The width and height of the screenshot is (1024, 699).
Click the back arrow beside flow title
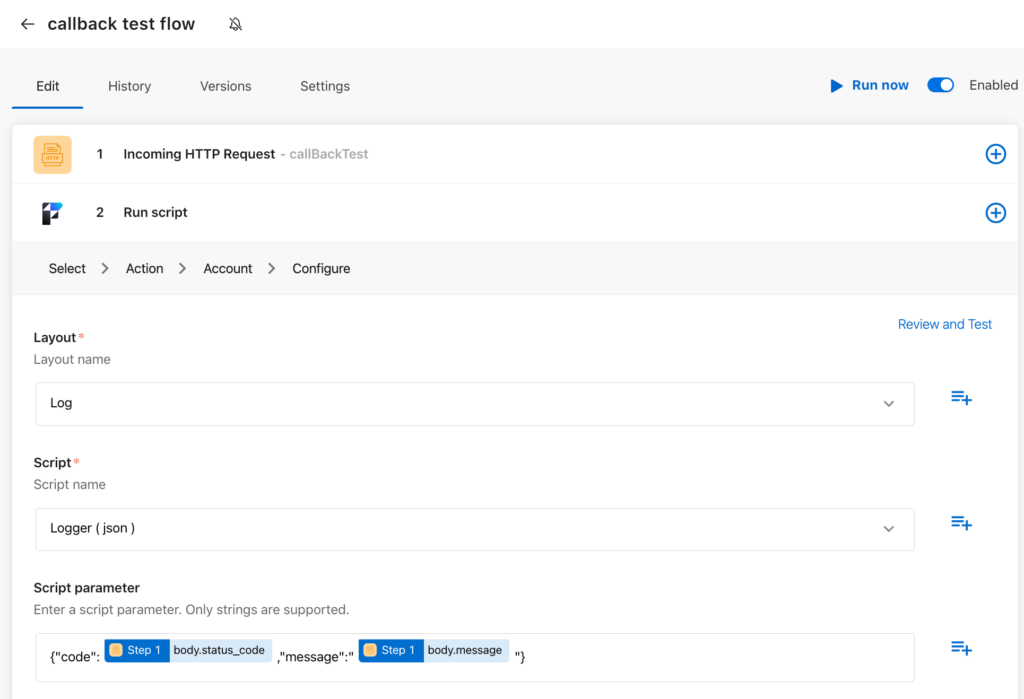[x=27, y=24]
